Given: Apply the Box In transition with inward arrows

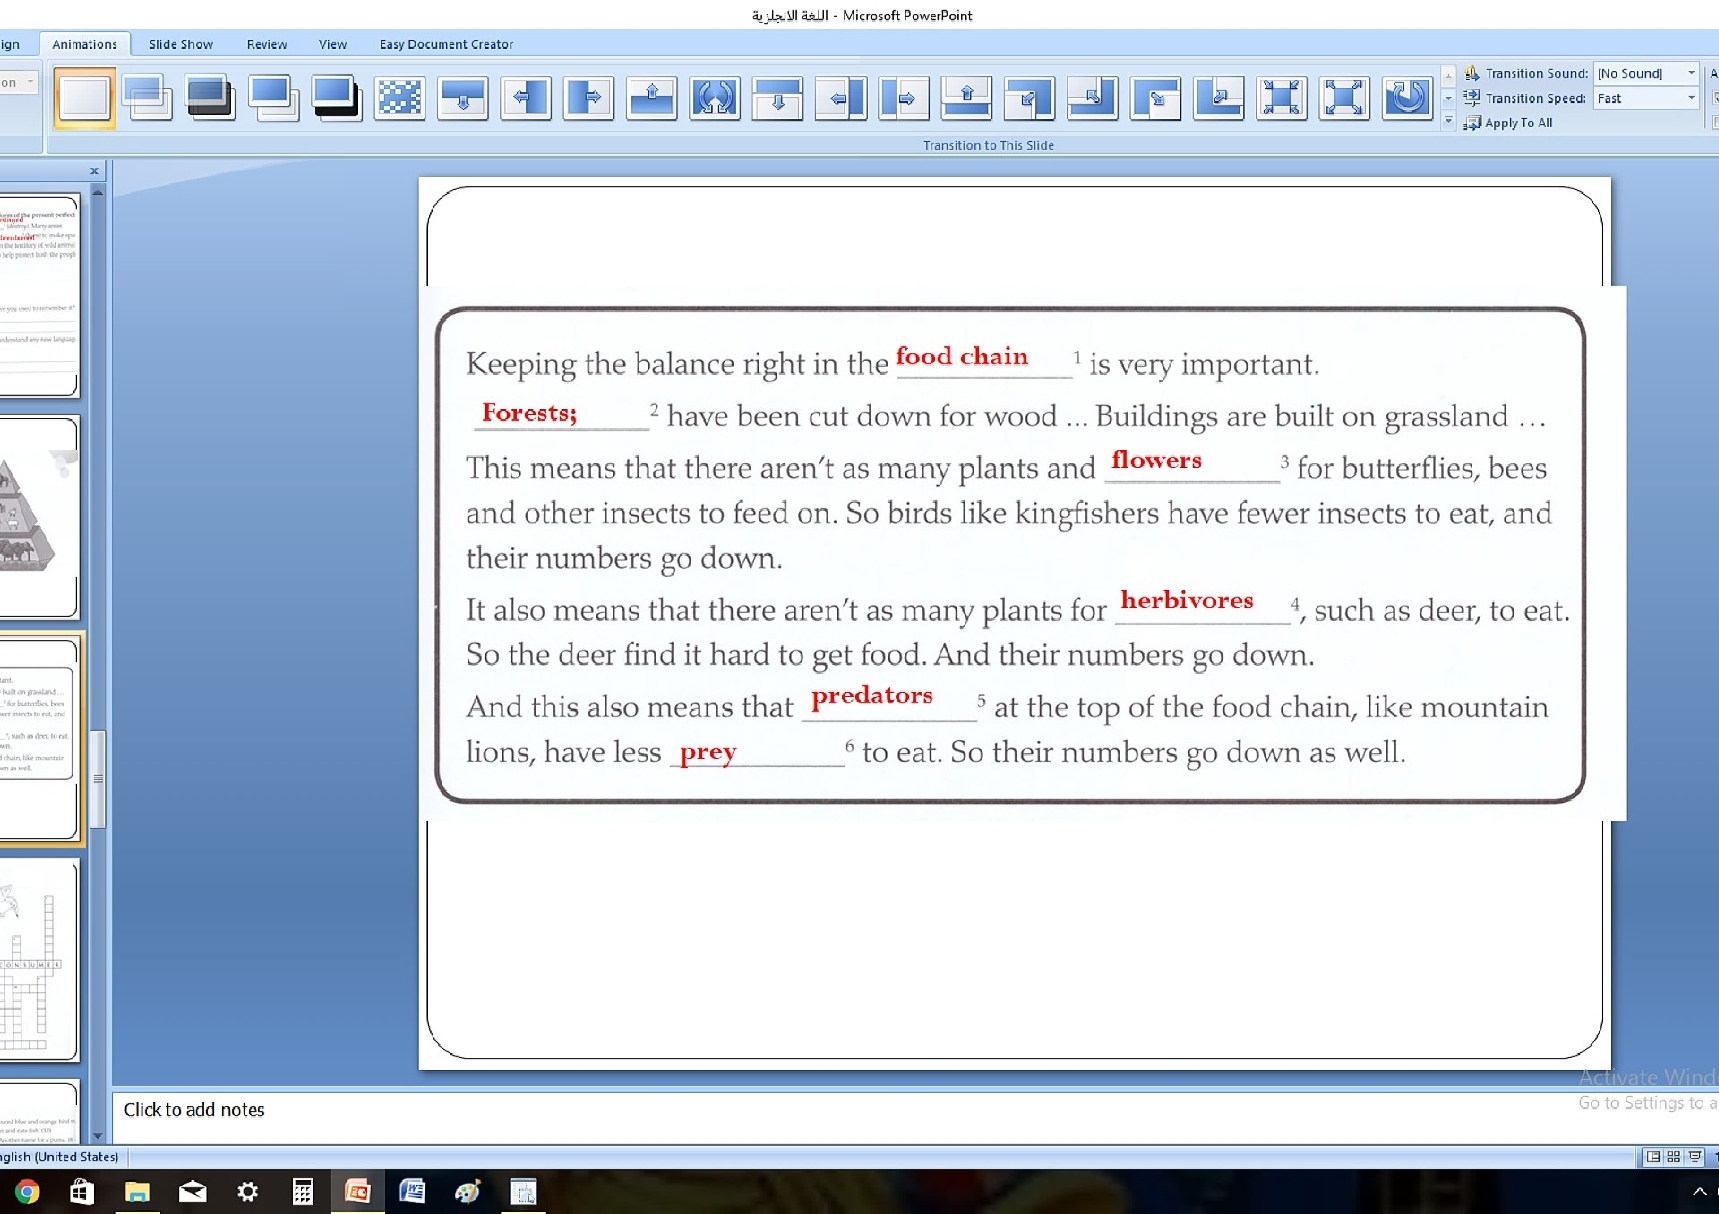Looking at the screenshot, I should pos(1281,98).
